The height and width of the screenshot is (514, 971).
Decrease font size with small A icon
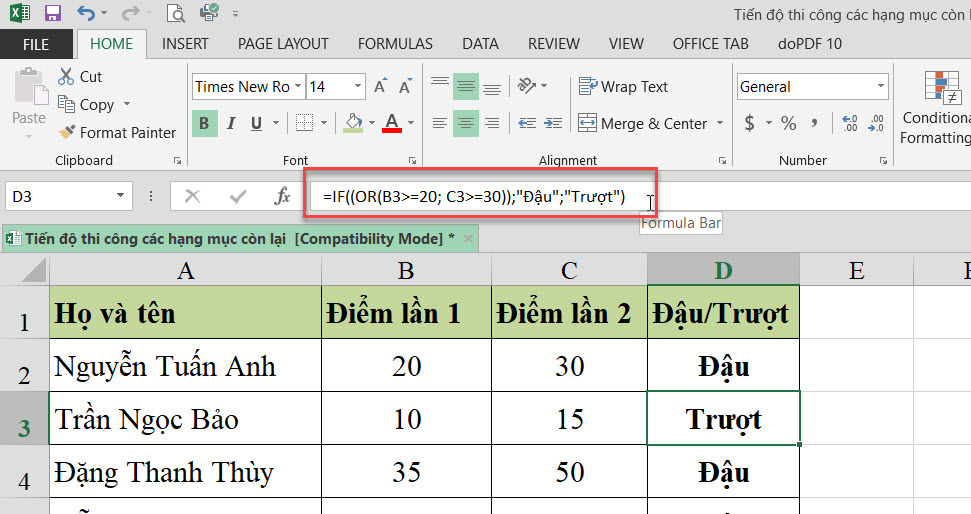pyautogui.click(x=406, y=86)
